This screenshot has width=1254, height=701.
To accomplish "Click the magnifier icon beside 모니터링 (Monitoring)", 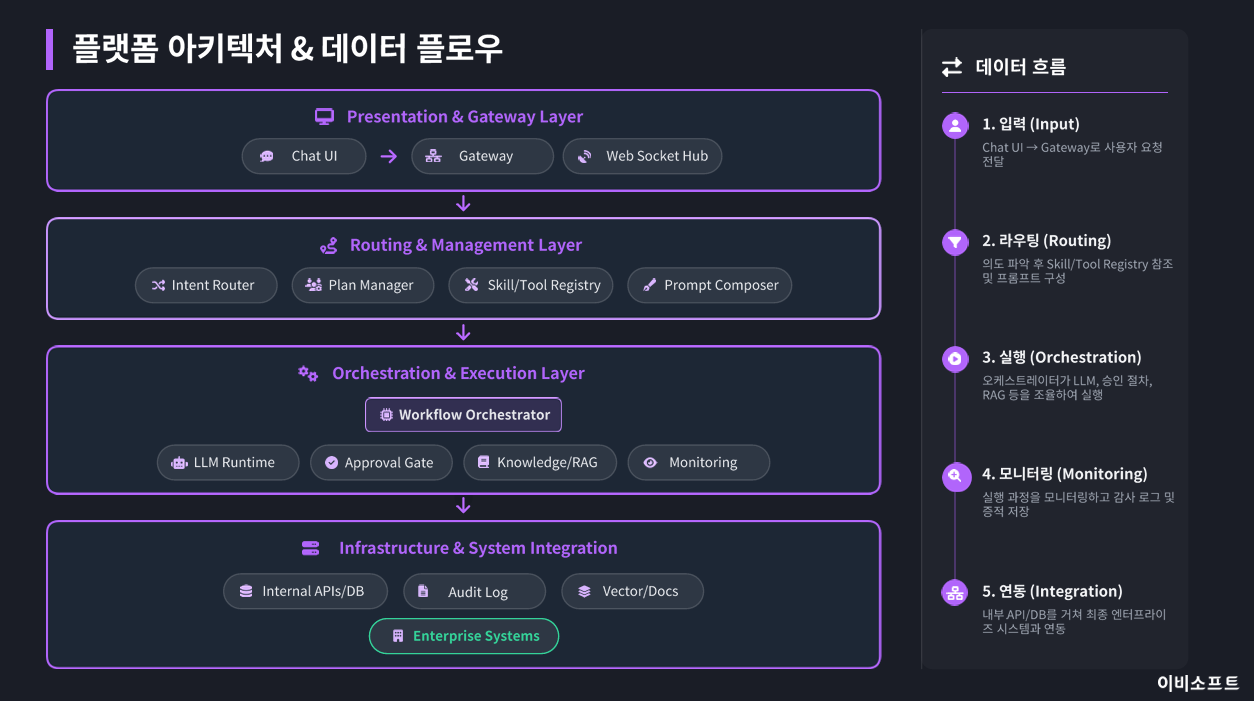I will click(x=955, y=476).
